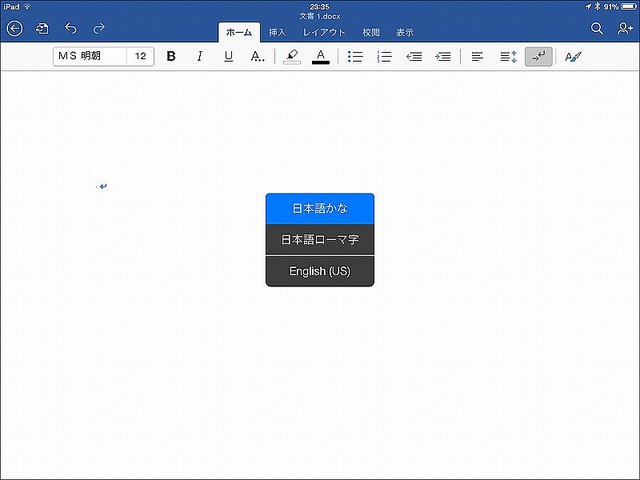The image size is (640, 480).
Task: Toggle italic formatting
Action: click(199, 57)
